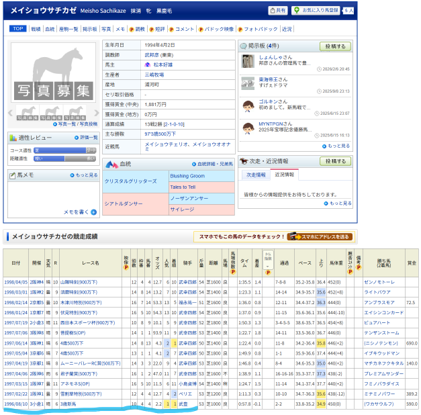The width and height of the screenshot is (421, 415).
Task: Open breeder 三嶋牧場 link
Action: (x=154, y=75)
